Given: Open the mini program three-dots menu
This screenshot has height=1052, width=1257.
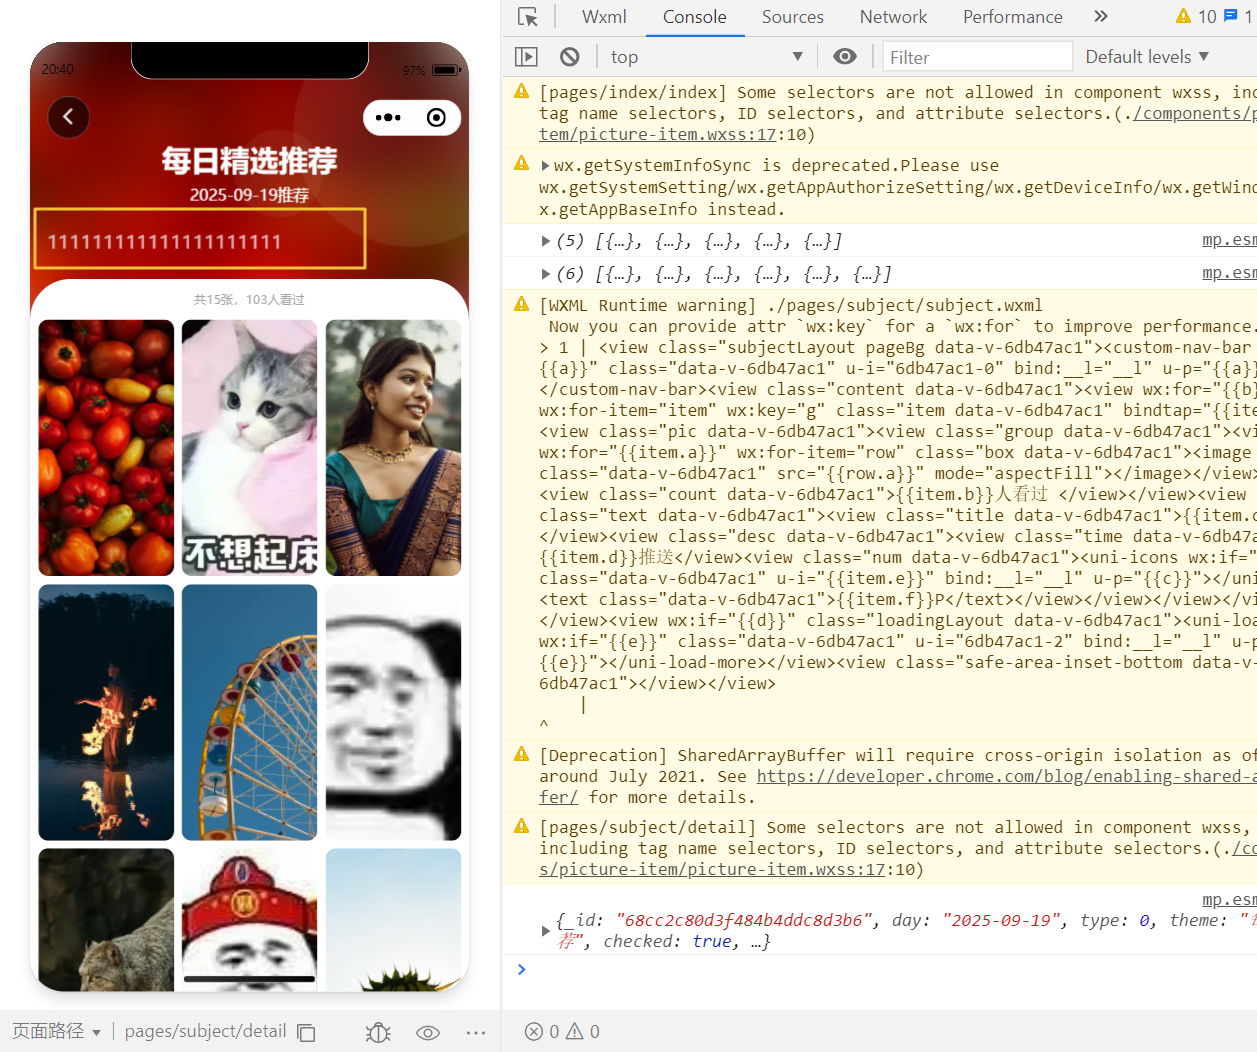Looking at the screenshot, I should [388, 118].
